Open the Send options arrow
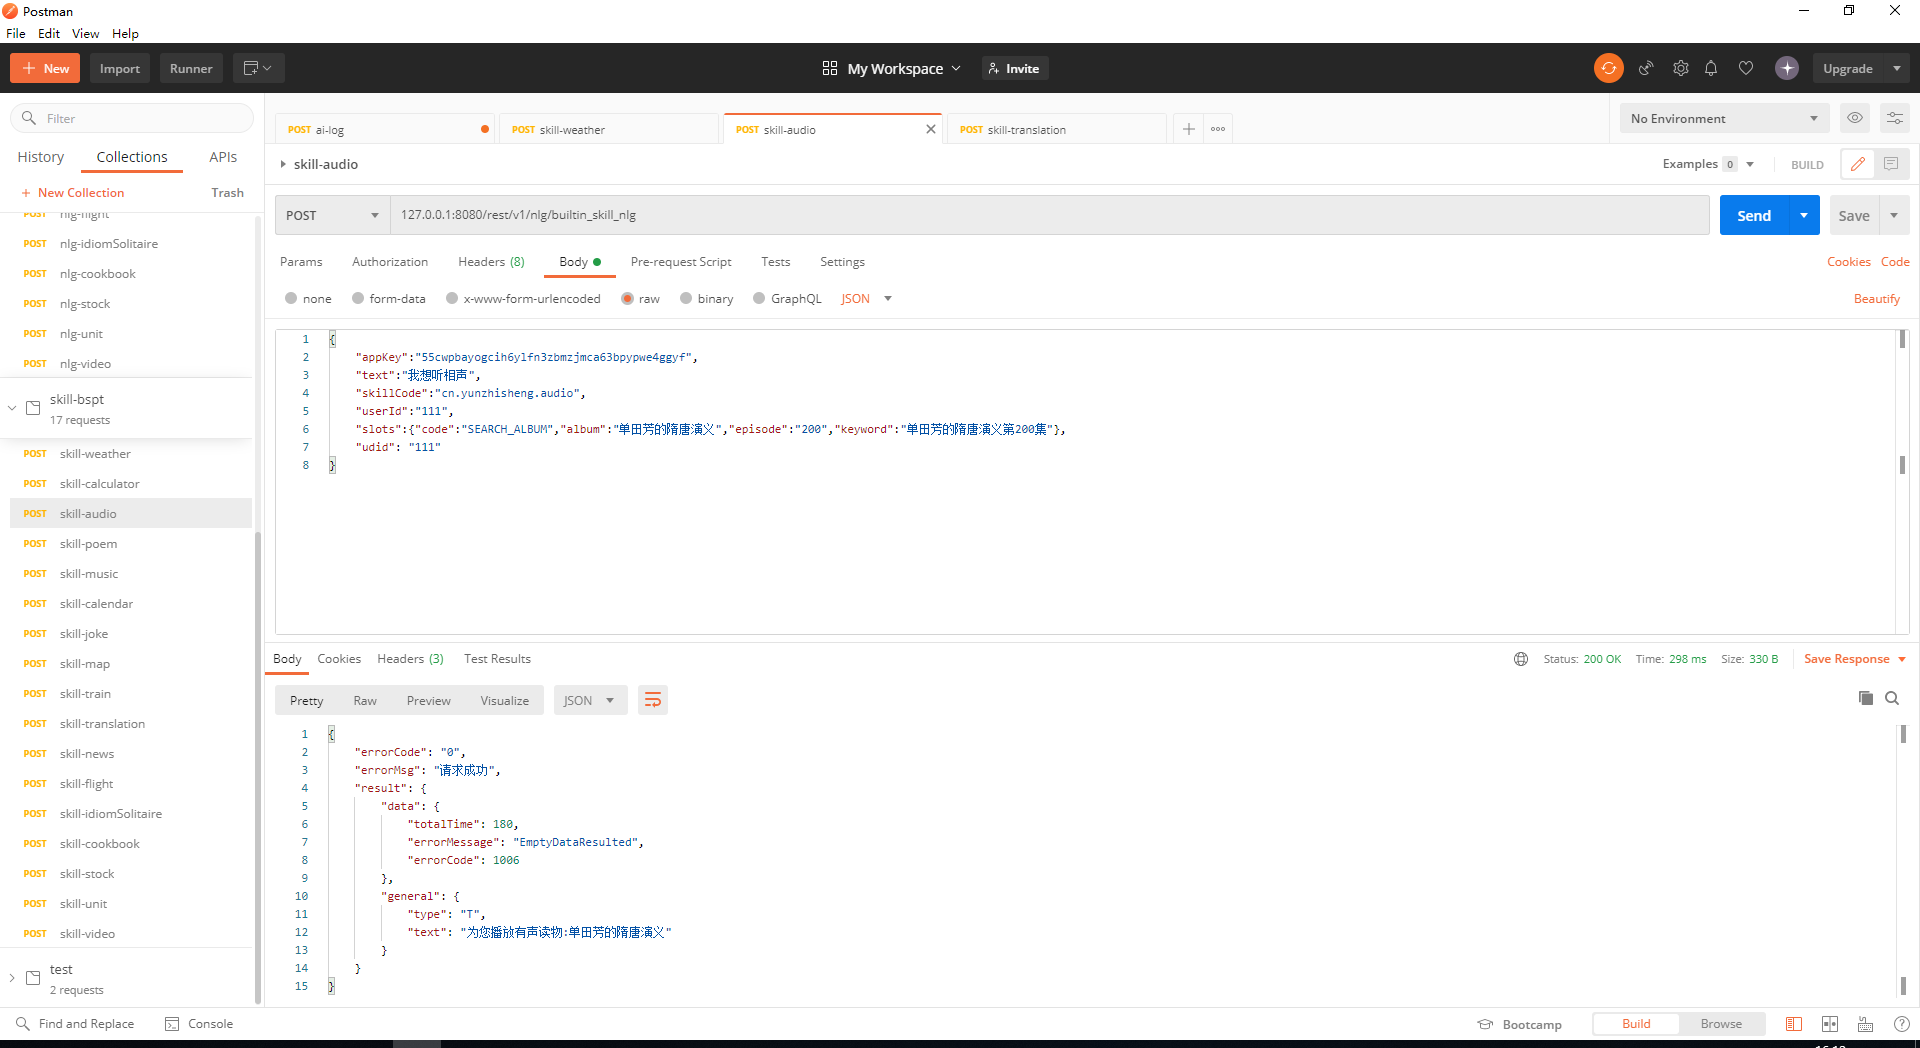The width and height of the screenshot is (1920, 1048). point(1804,215)
